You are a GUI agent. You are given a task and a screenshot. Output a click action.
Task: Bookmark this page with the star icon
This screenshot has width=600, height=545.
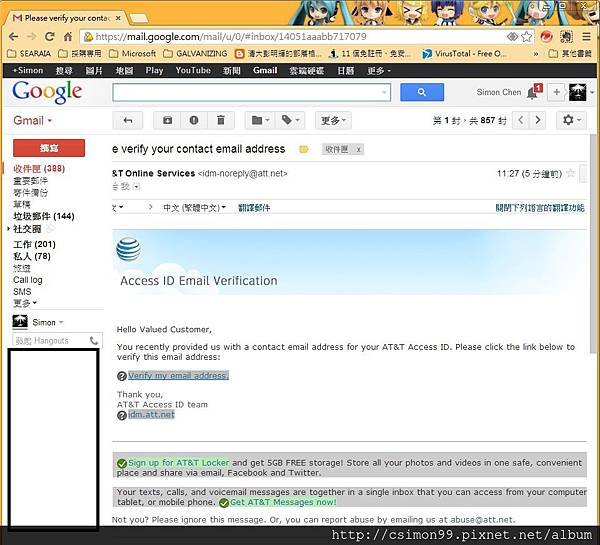[x=527, y=37]
